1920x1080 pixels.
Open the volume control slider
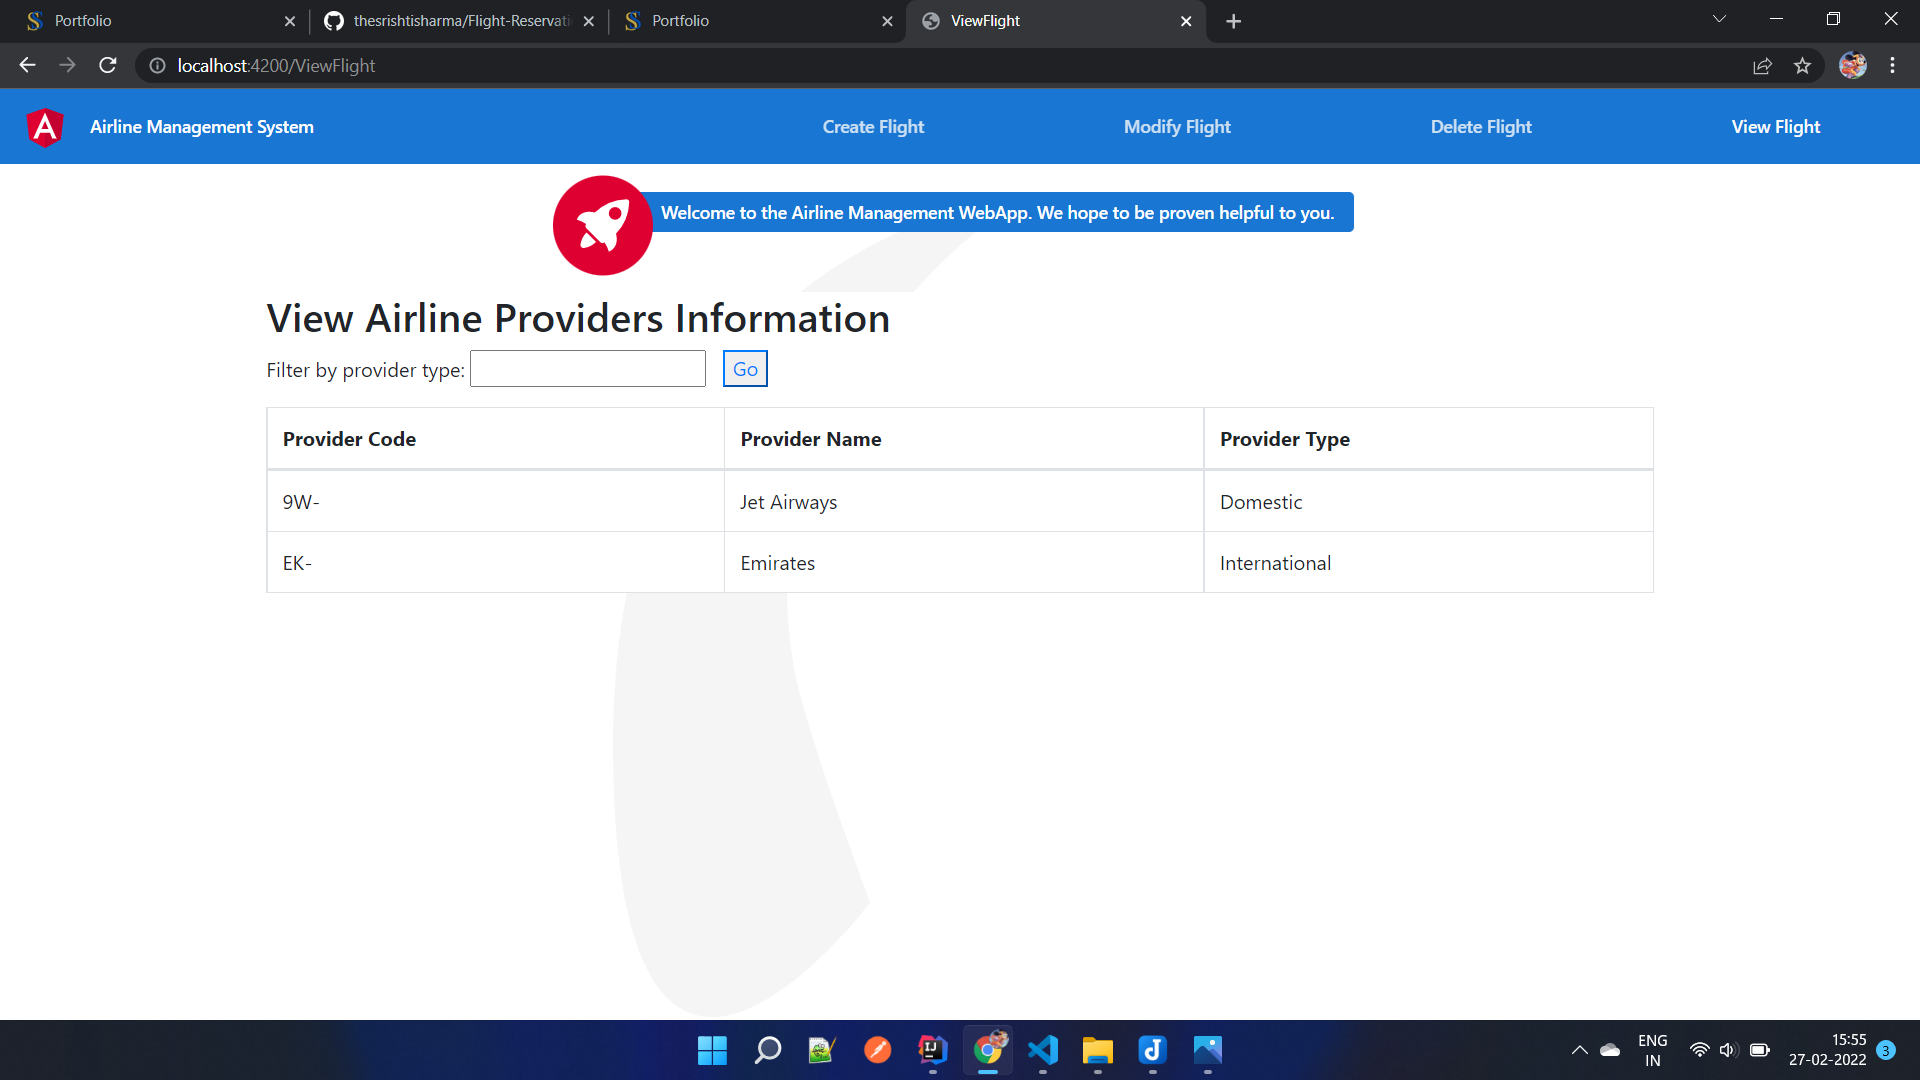[x=1729, y=1050]
